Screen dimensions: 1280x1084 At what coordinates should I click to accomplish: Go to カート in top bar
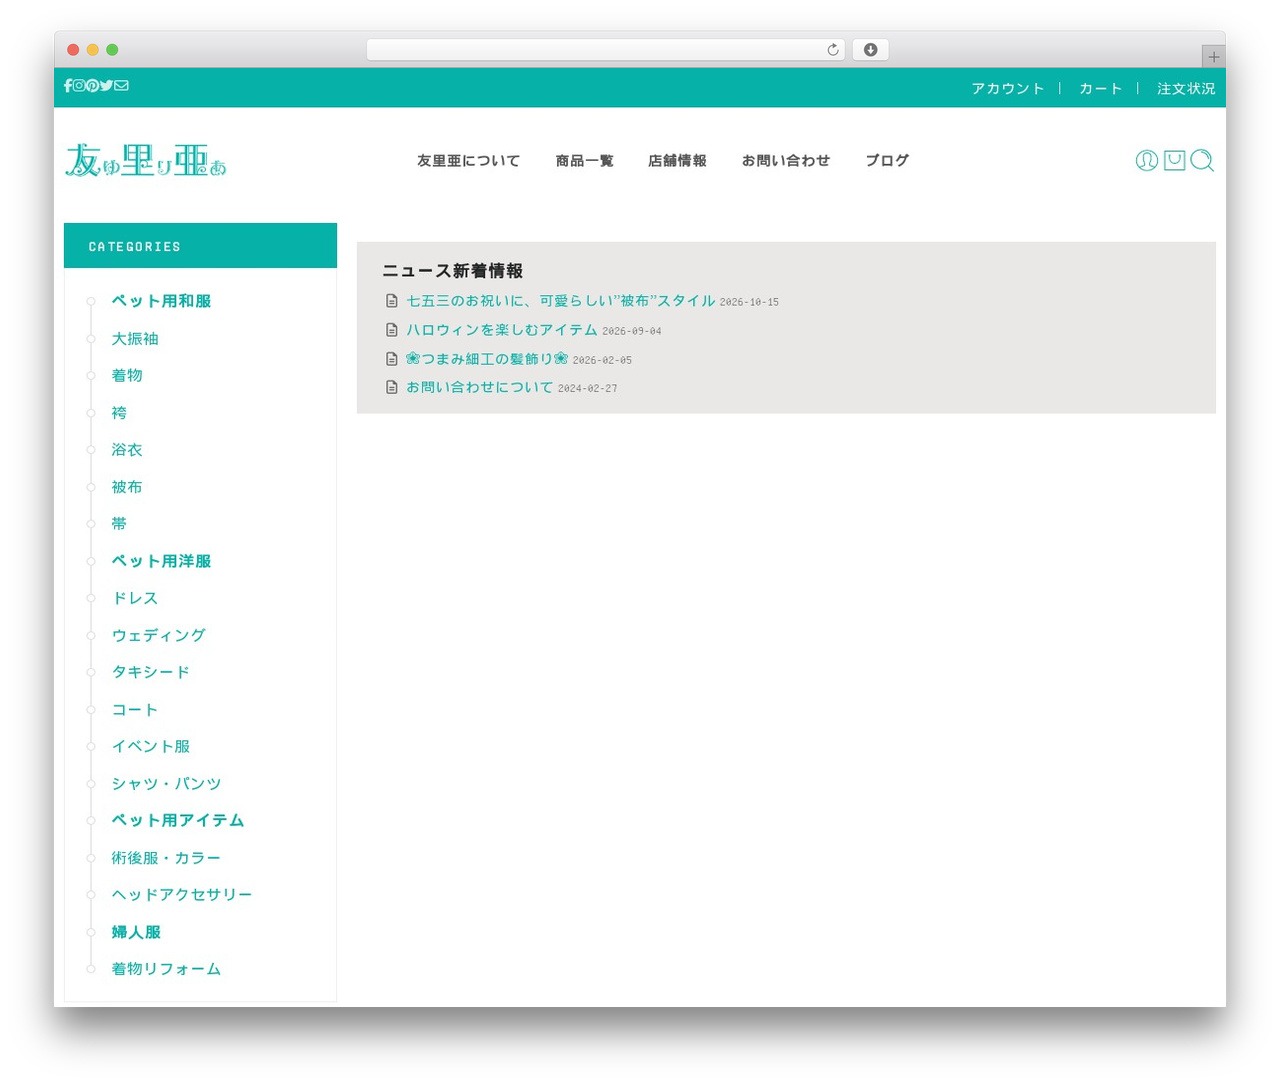pos(1100,89)
